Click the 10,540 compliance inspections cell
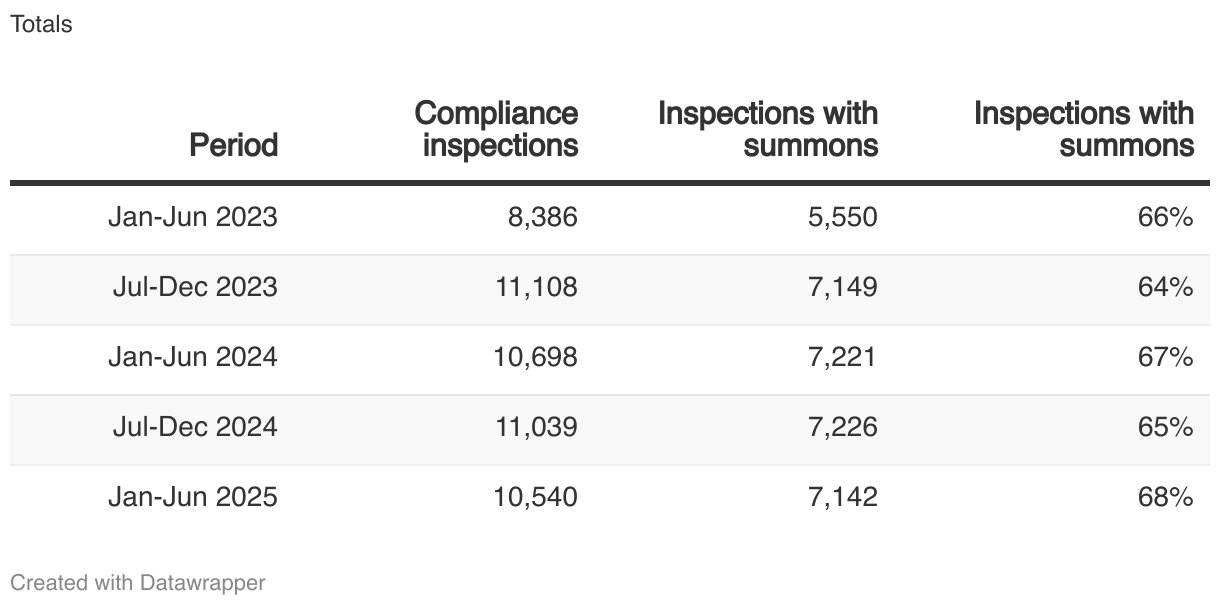This screenshot has width=1220, height=608. point(536,497)
